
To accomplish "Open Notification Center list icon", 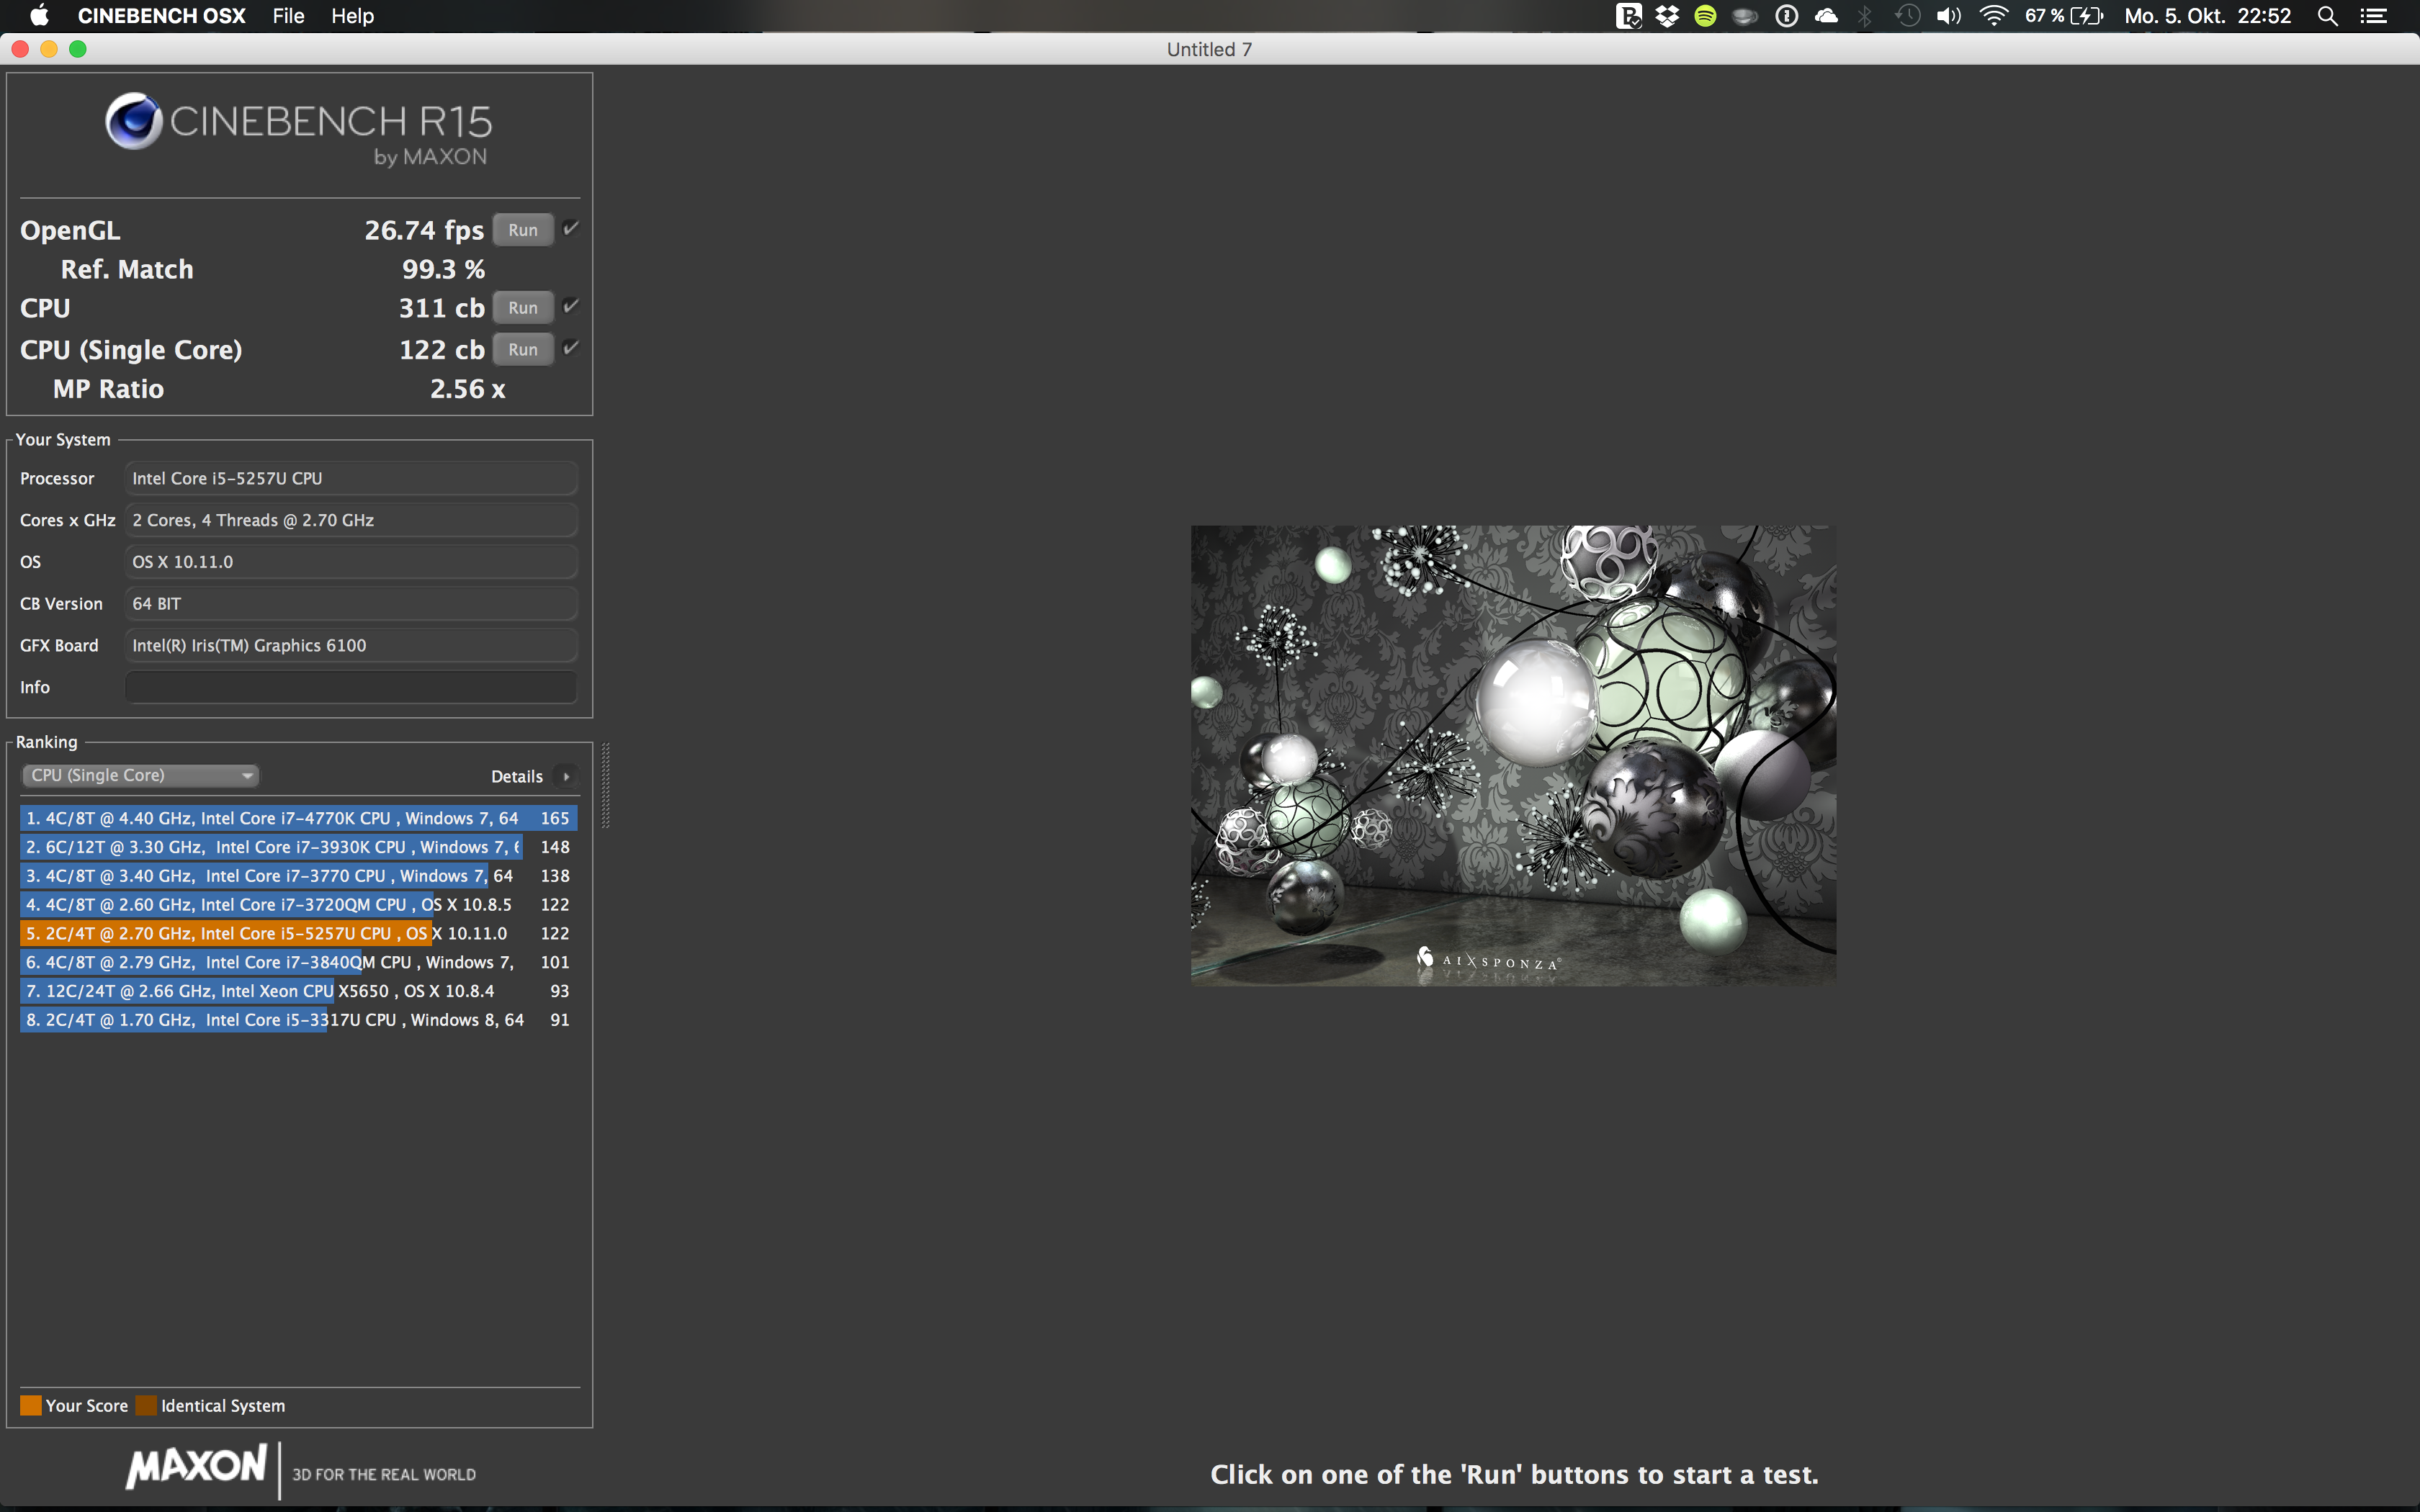I will click(2374, 16).
